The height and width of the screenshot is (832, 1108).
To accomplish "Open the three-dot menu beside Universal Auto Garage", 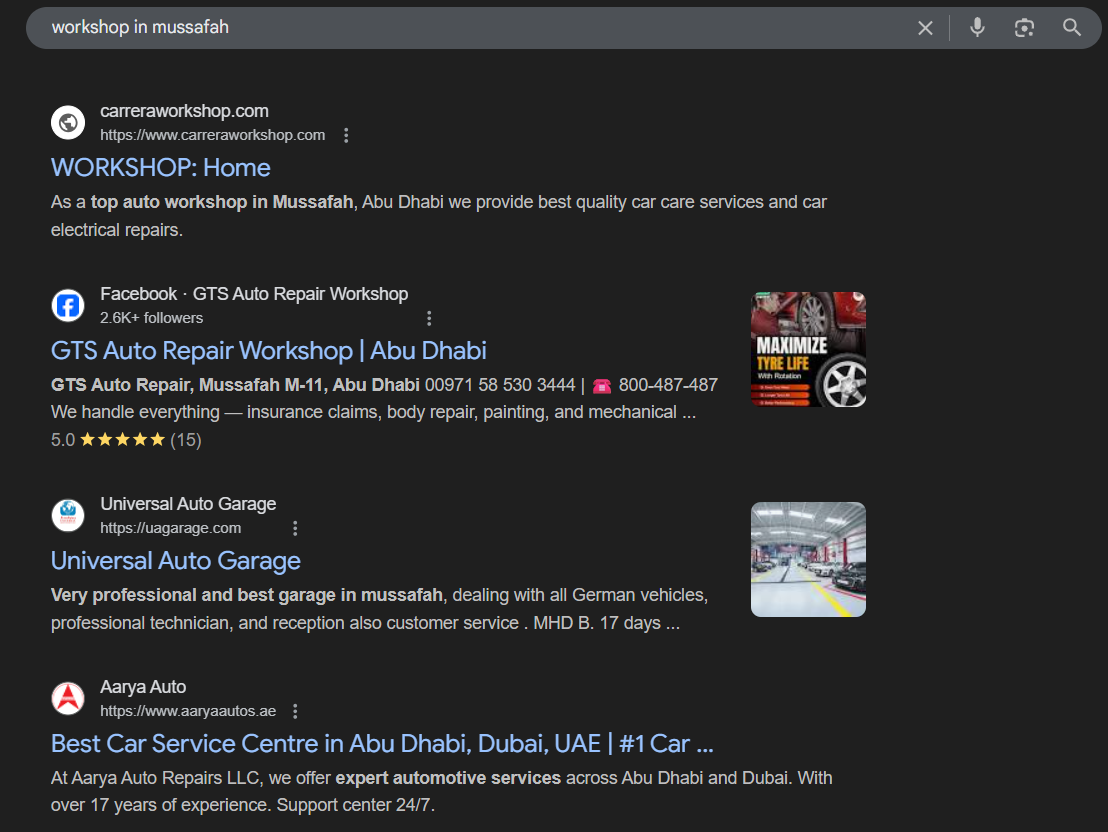I will [x=295, y=527].
